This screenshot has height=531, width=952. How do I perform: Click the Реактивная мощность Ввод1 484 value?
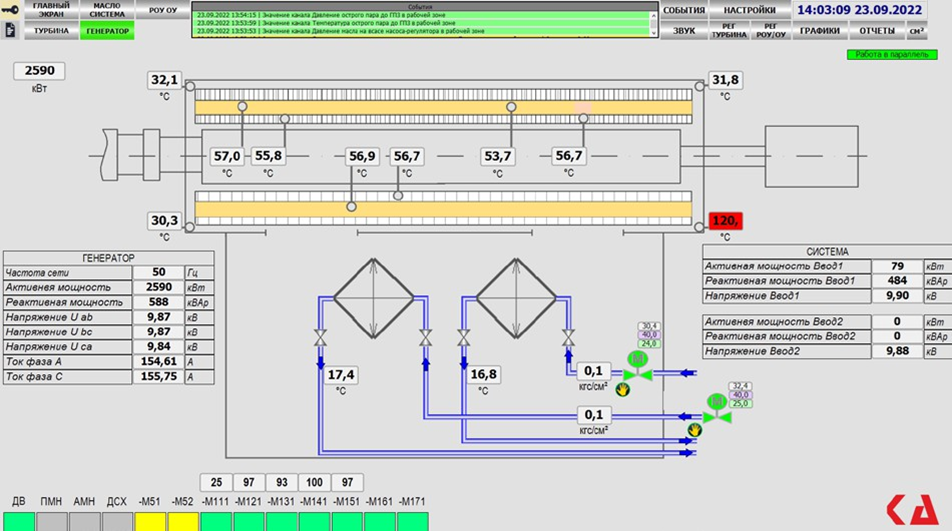pos(897,281)
